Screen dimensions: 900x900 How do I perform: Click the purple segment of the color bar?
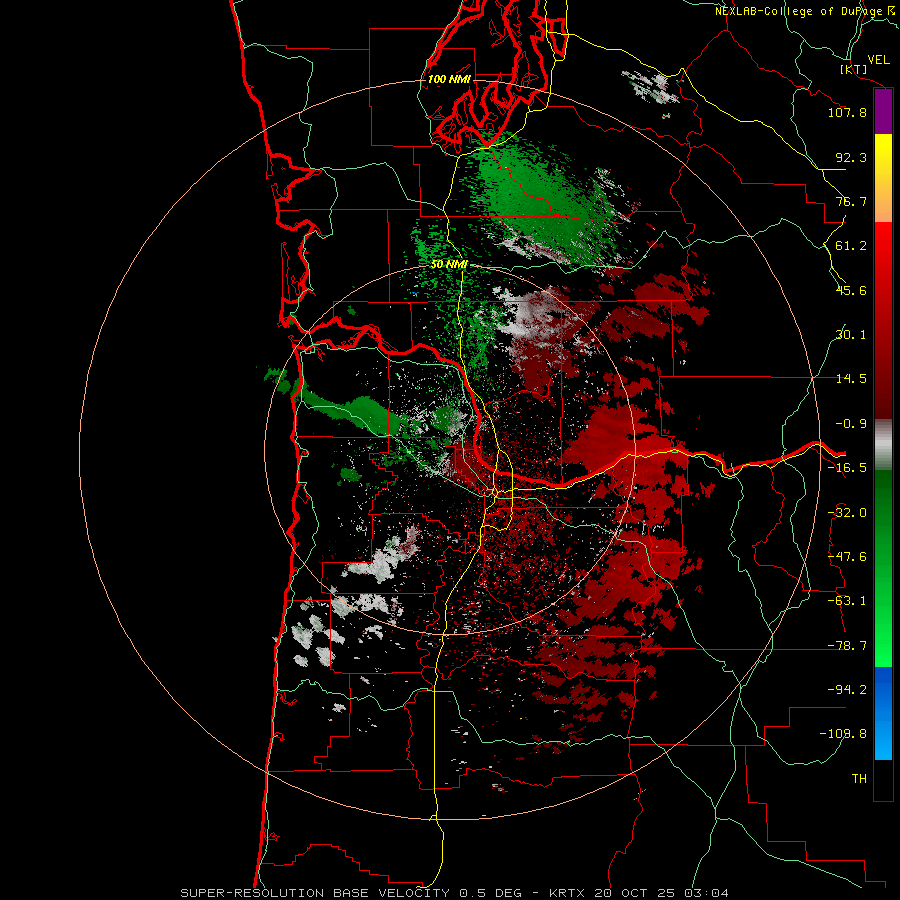[883, 112]
